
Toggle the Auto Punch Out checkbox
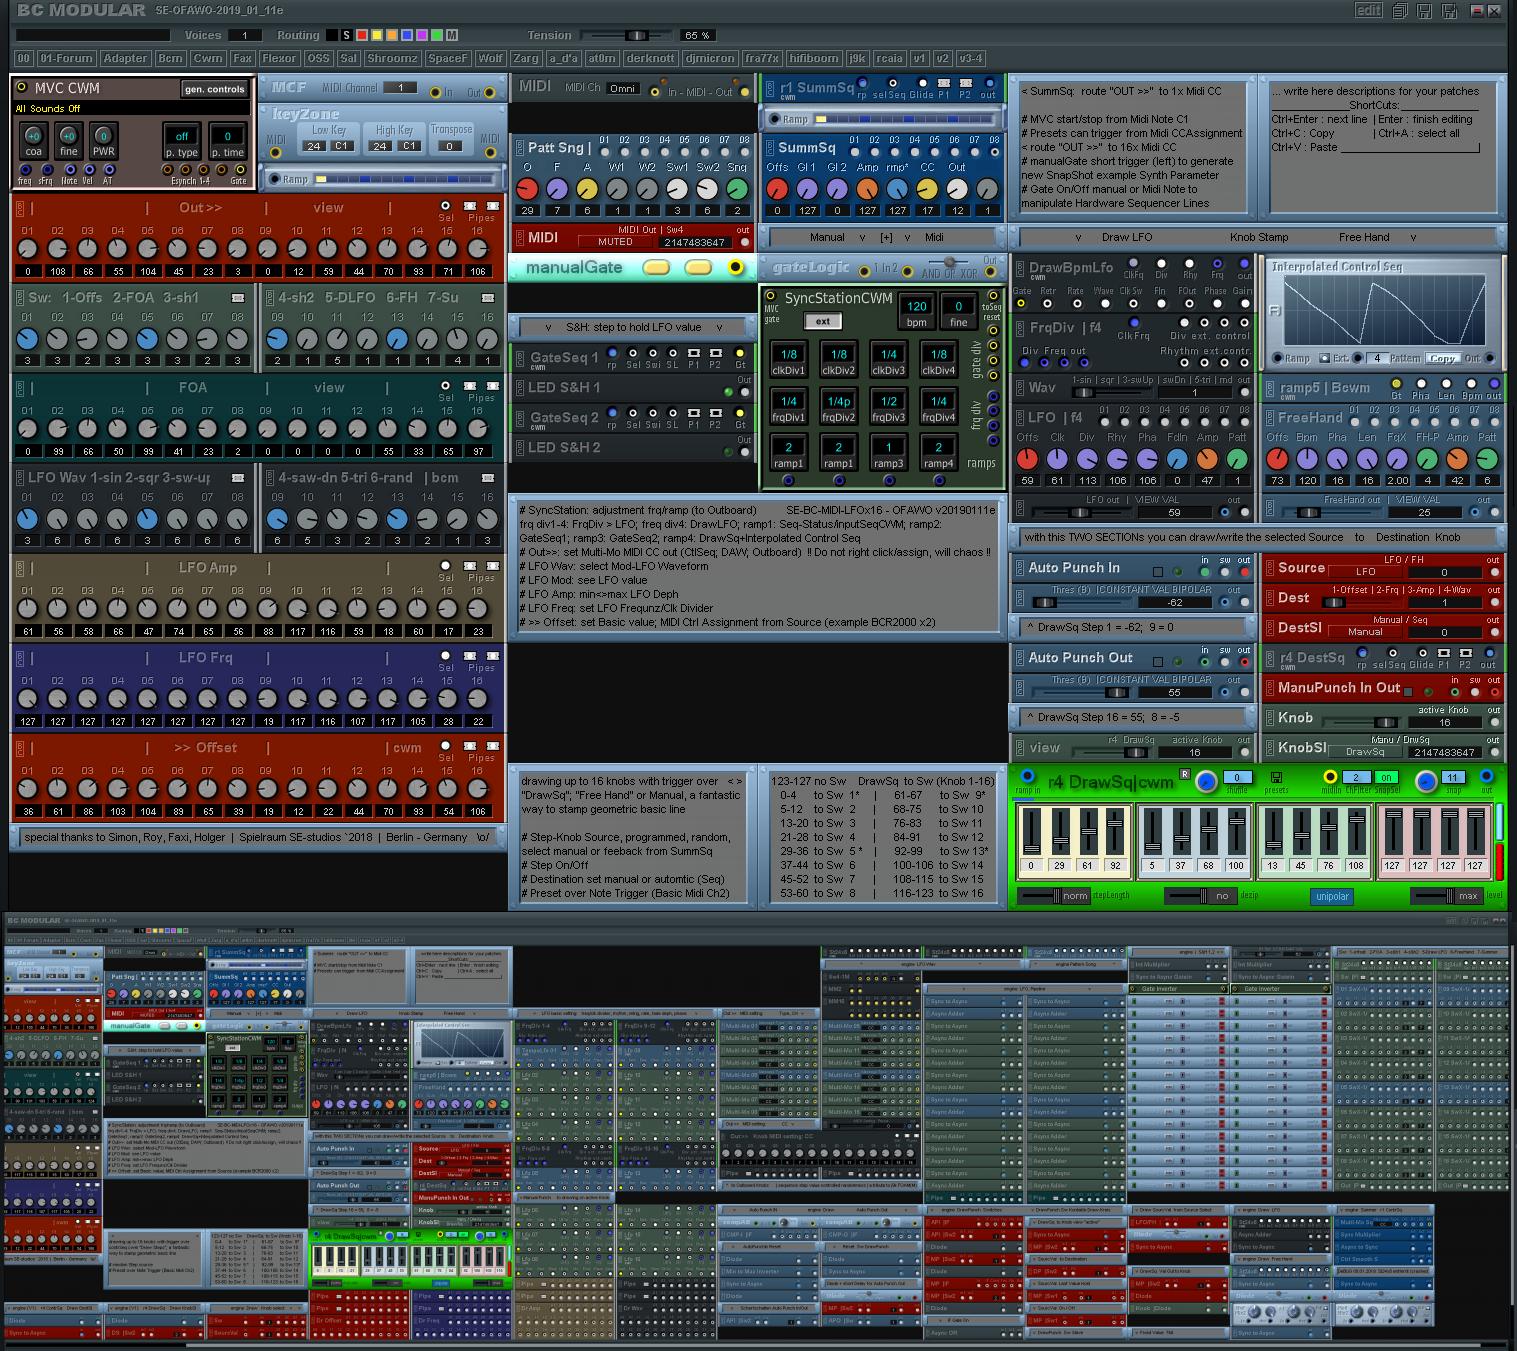tap(1158, 662)
